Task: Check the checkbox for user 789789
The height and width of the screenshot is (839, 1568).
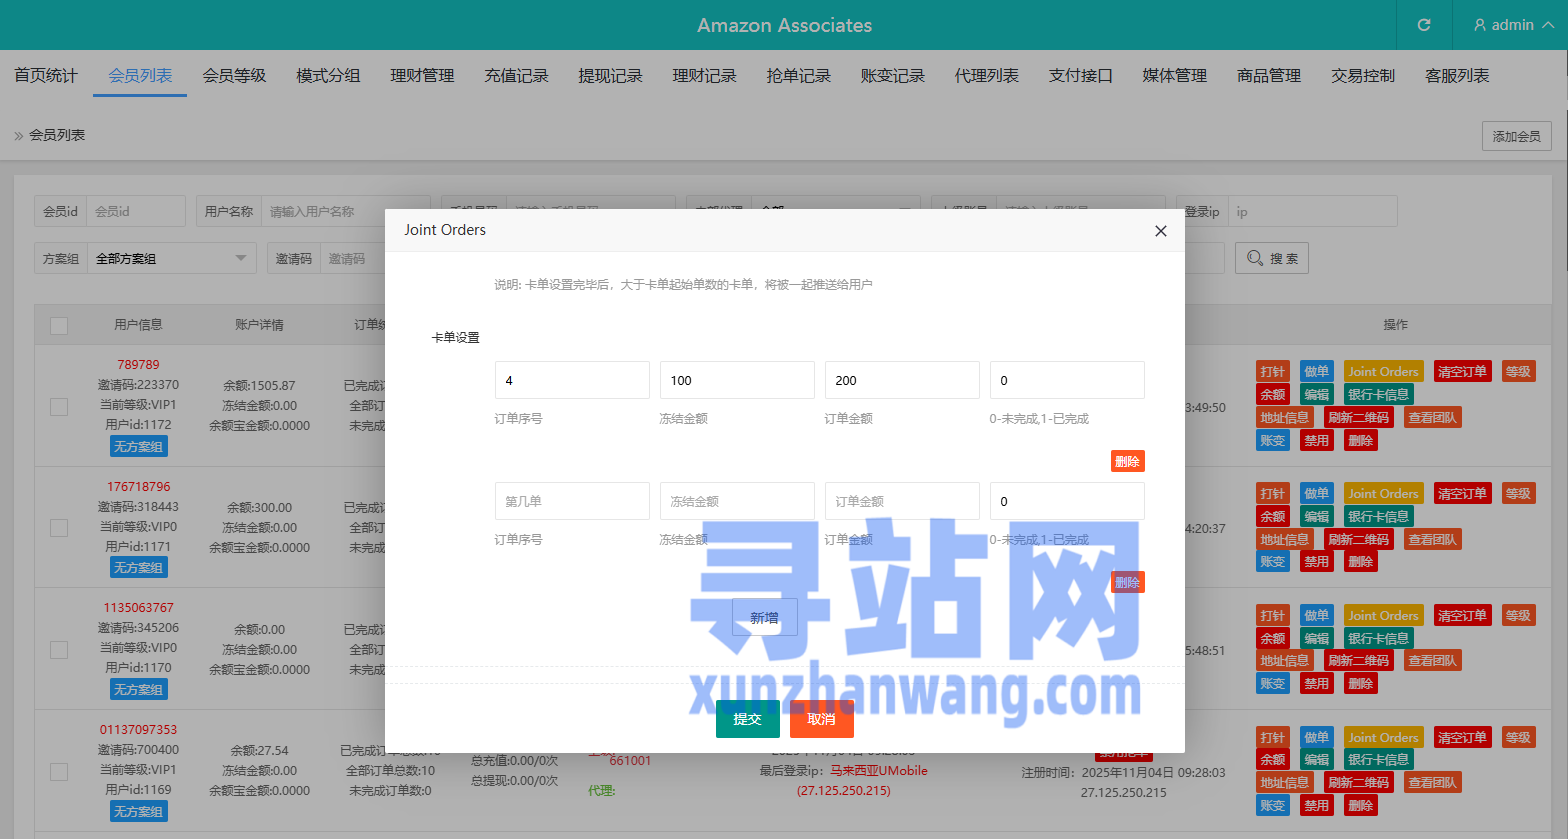Action: [x=59, y=406]
